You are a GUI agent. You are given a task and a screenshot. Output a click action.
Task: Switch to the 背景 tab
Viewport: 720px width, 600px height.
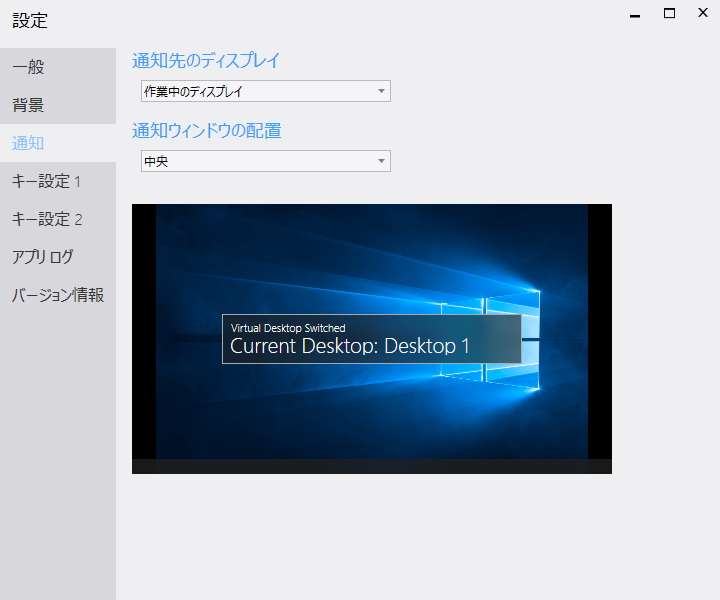58,105
